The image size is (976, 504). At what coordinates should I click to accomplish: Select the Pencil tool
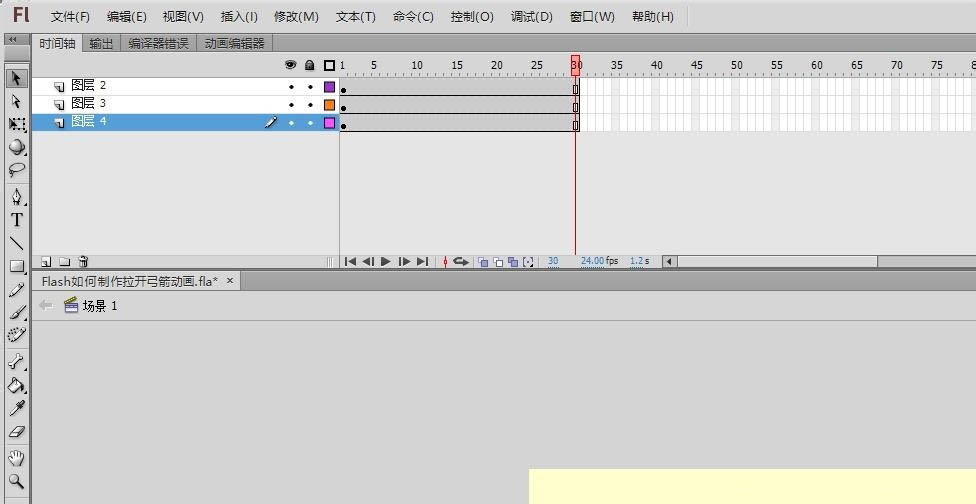[x=16, y=289]
